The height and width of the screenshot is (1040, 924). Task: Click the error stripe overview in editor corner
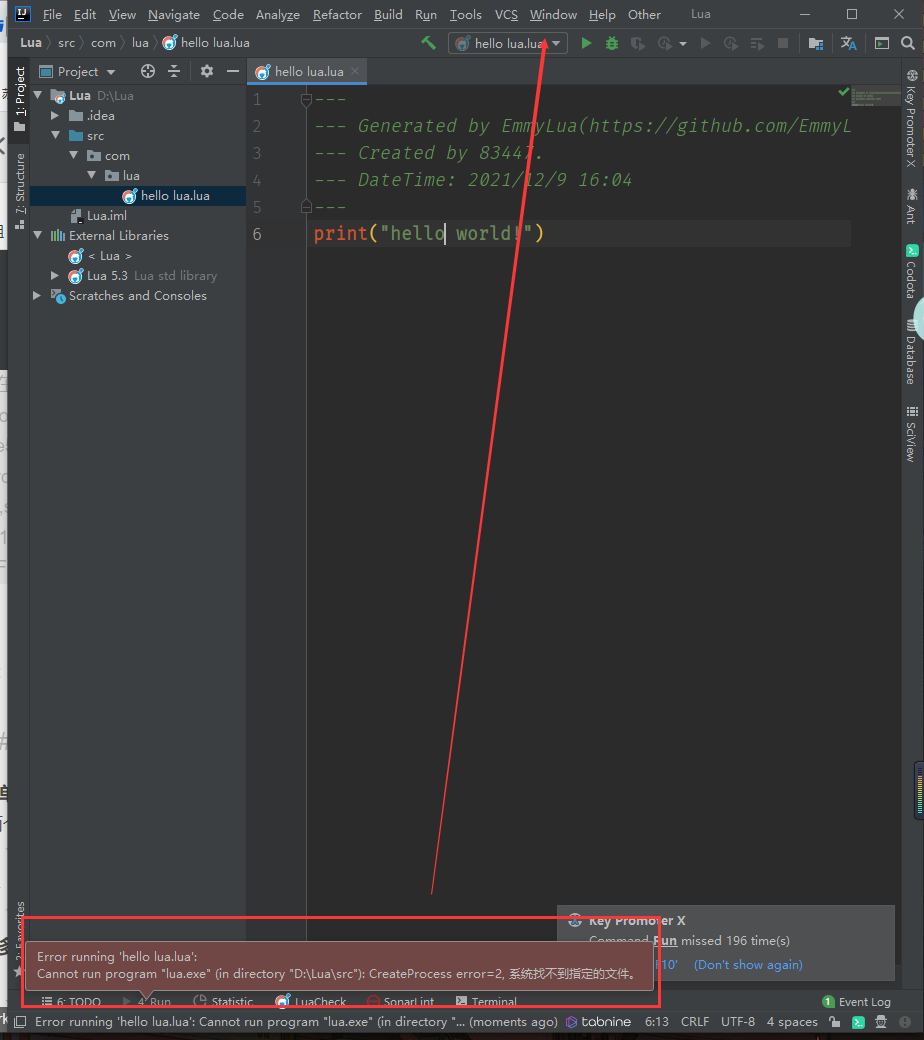point(876,97)
